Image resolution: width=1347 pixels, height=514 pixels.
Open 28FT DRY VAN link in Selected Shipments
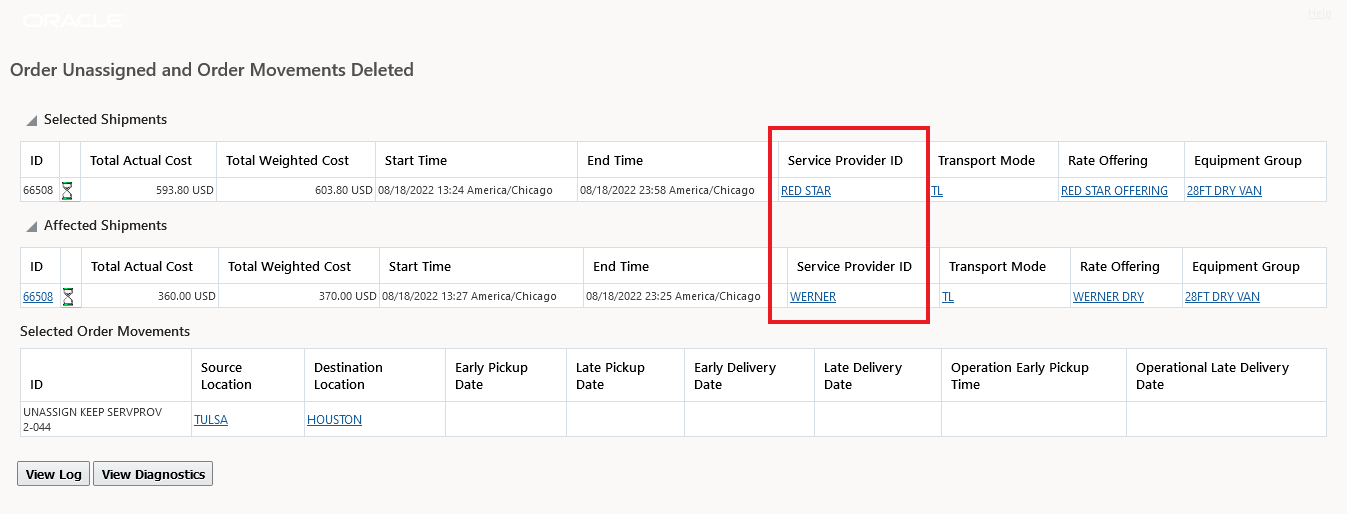click(x=1224, y=190)
